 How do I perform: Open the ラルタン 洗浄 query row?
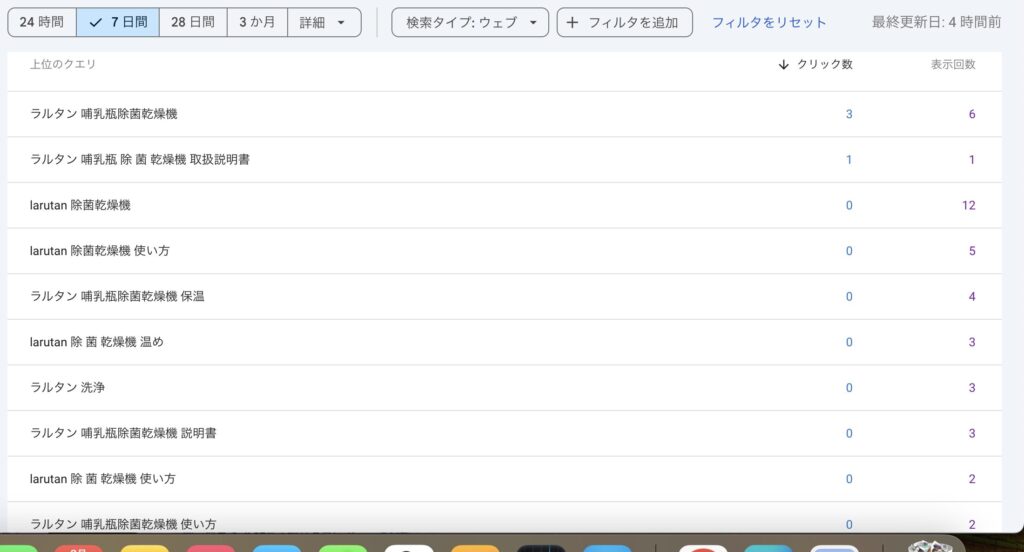(67, 387)
